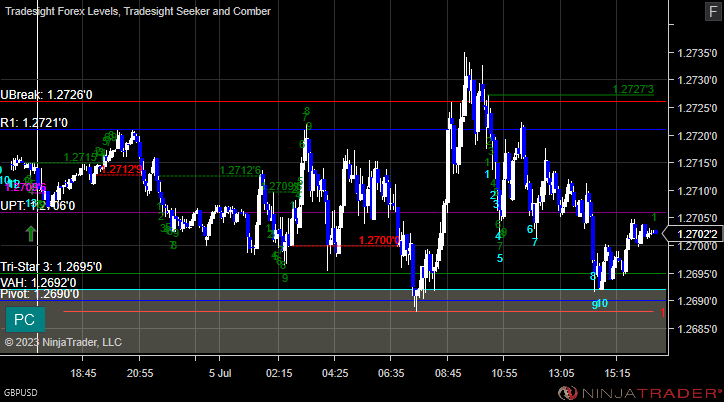The width and height of the screenshot is (724, 402).
Task: Select the UPT: 1.2706'0 level label
Action: coord(37,206)
